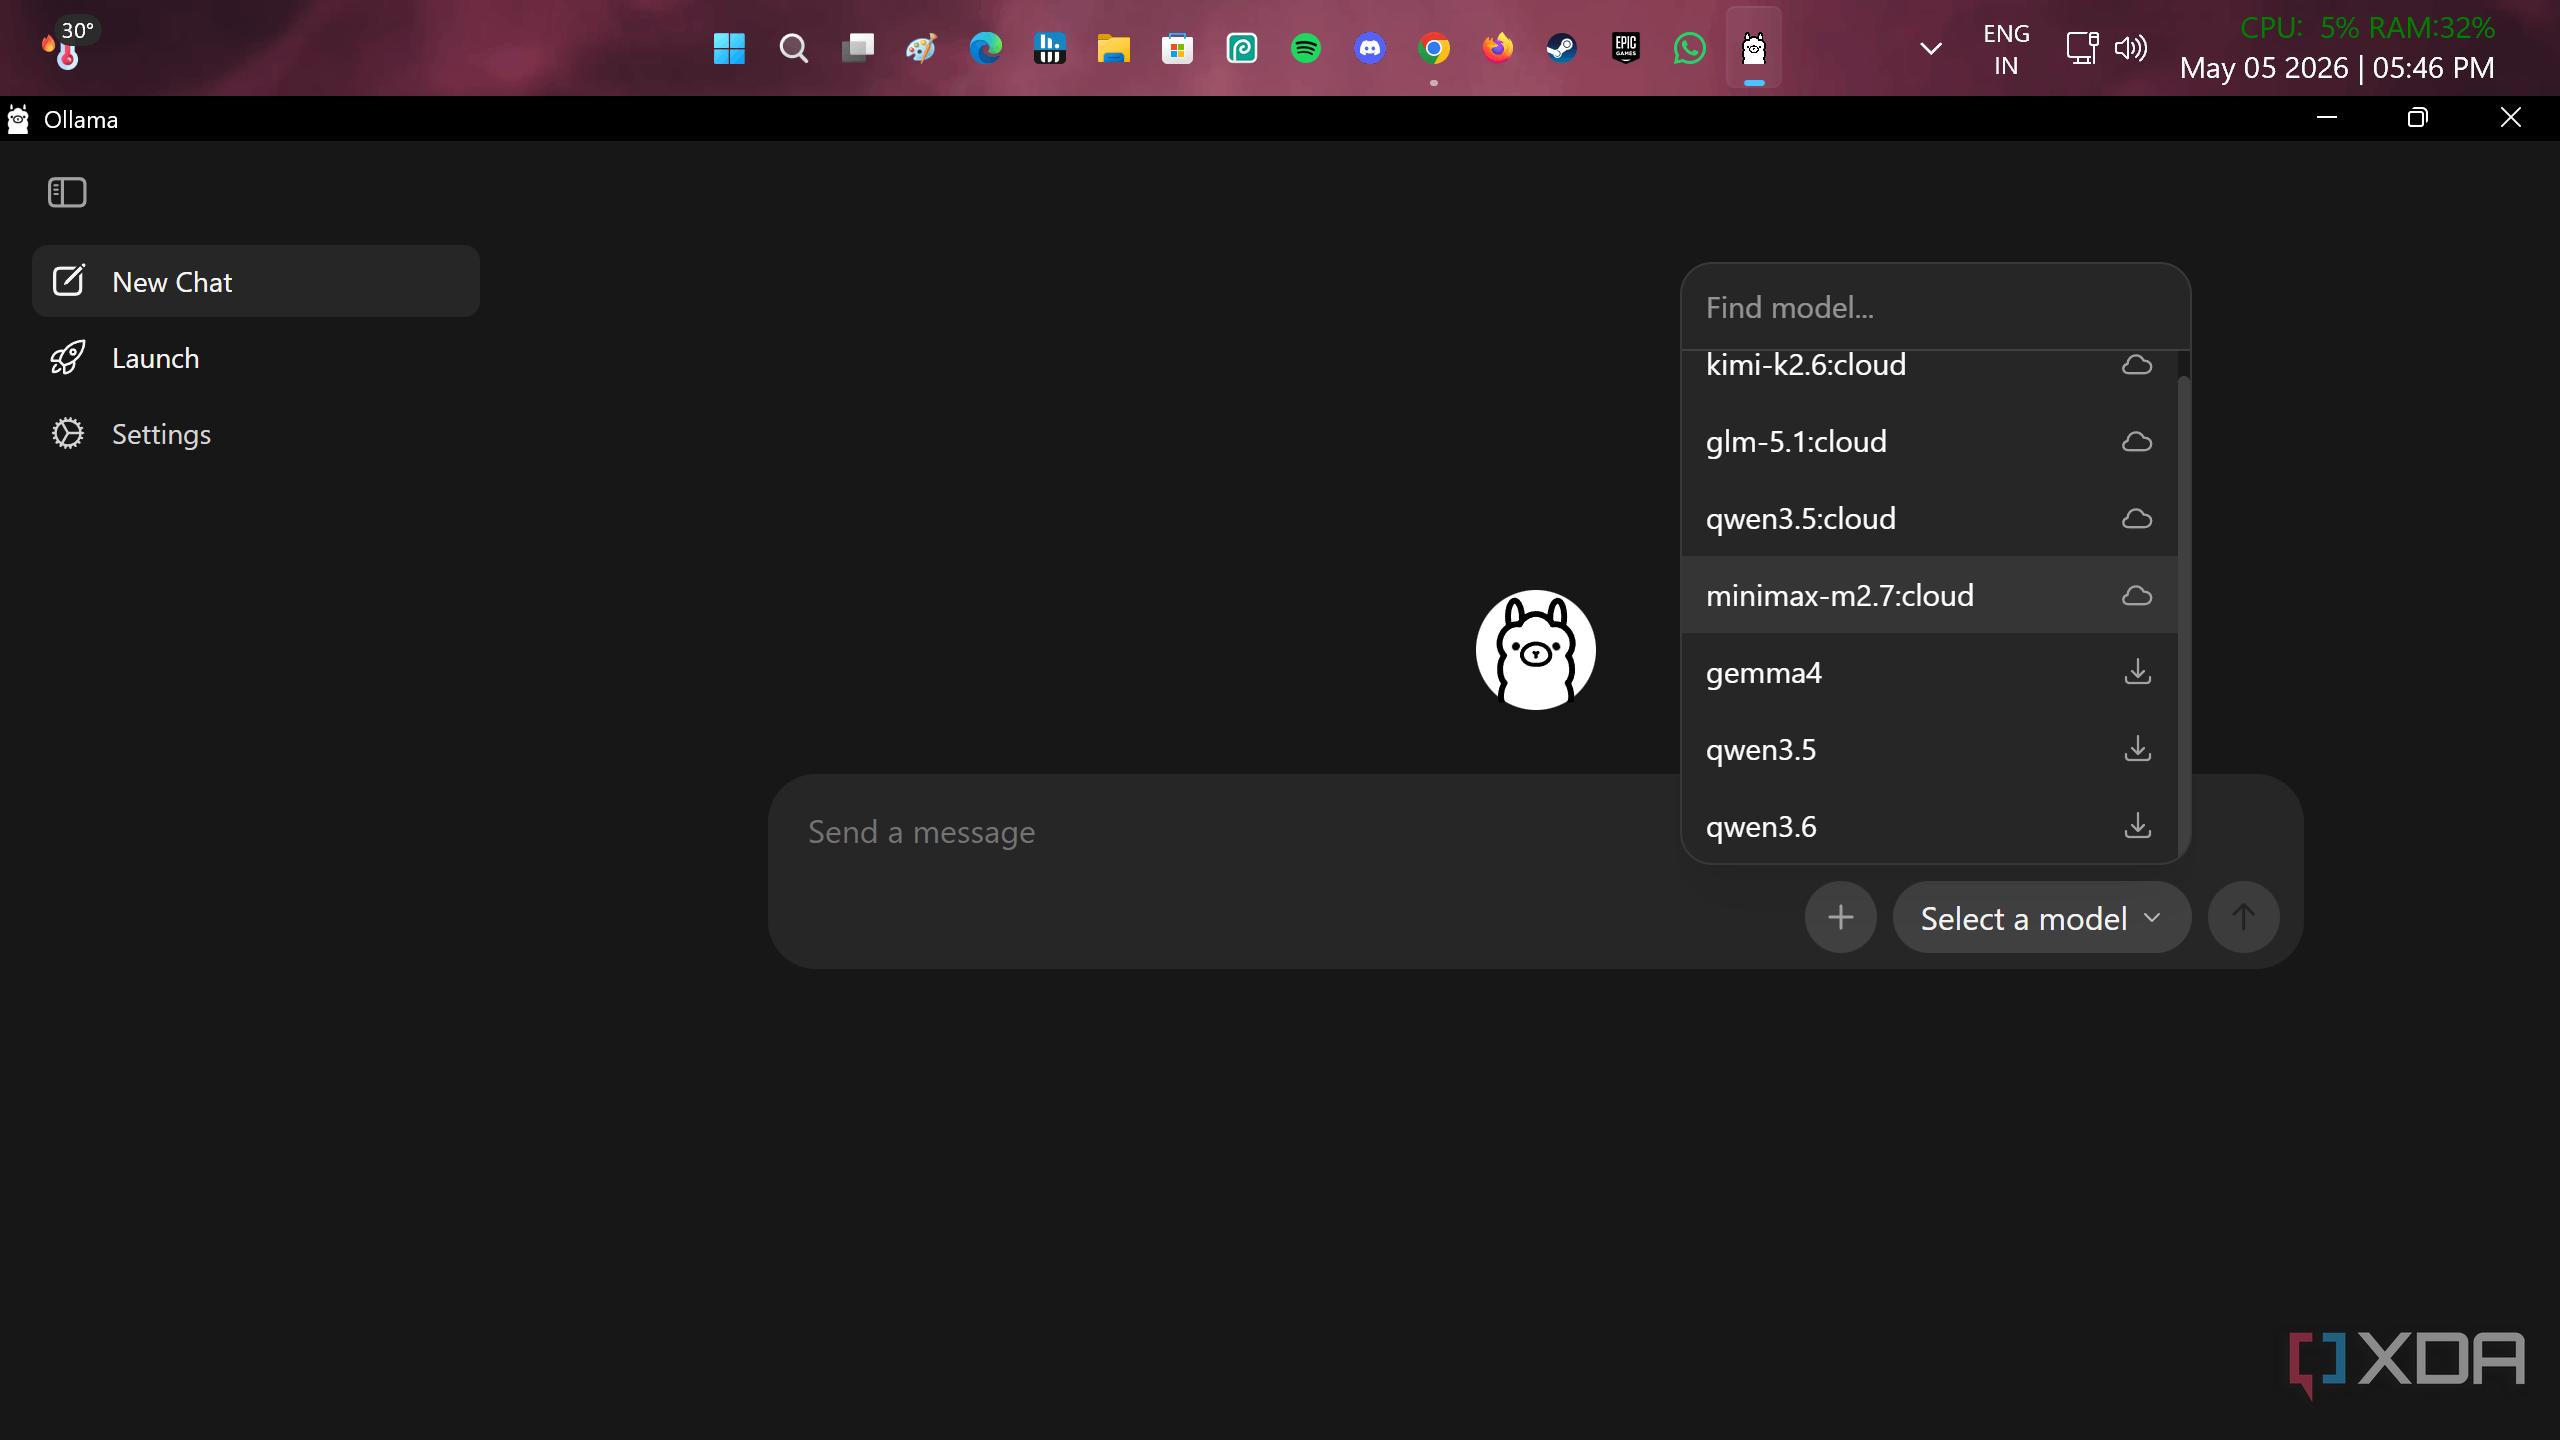Open the volume control icon
Screen dimensions: 2560x1440
tap(2131, 48)
